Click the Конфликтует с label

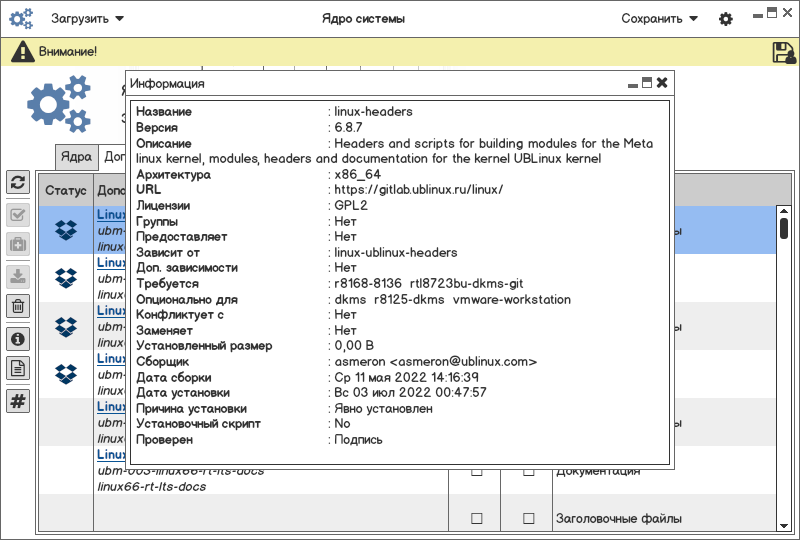(180, 314)
